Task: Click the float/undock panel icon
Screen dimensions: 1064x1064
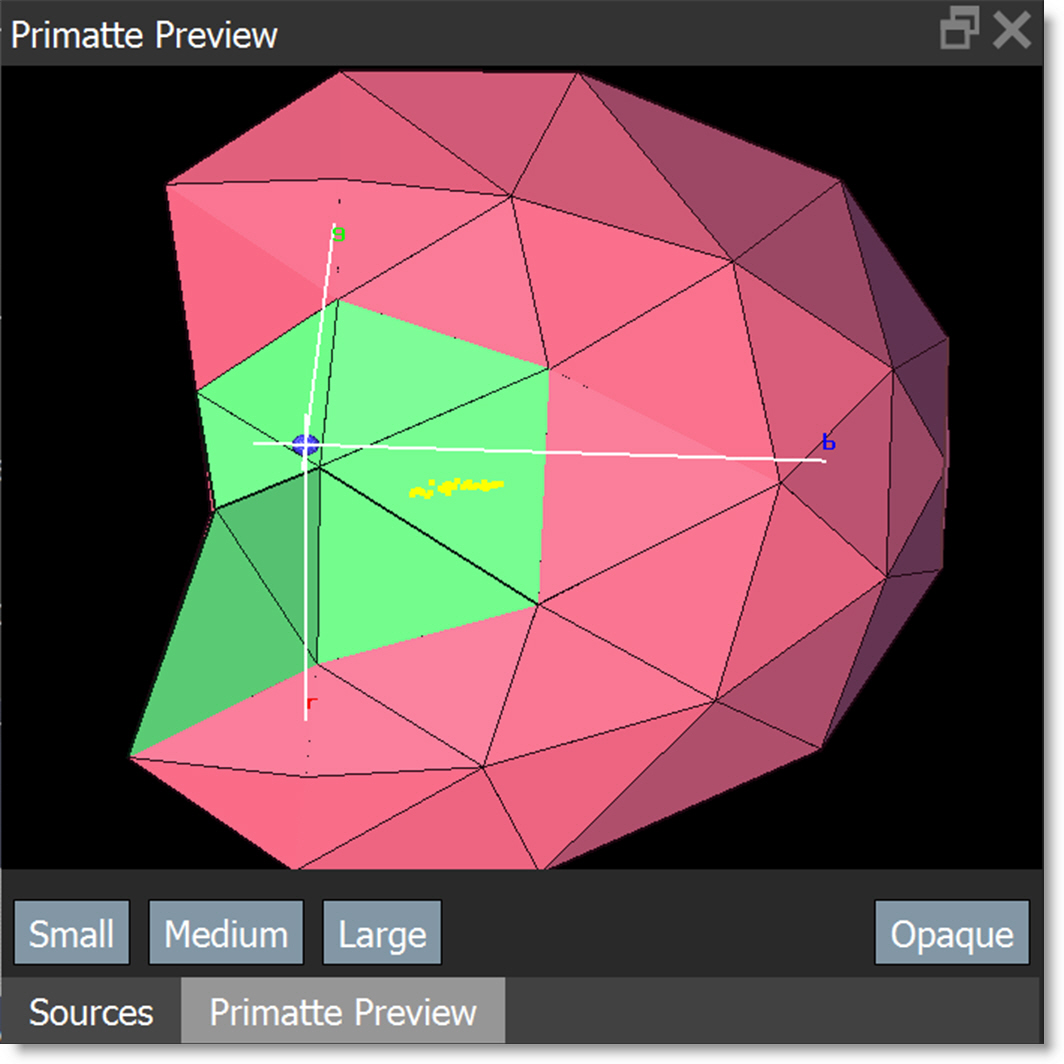Action: [x=959, y=31]
